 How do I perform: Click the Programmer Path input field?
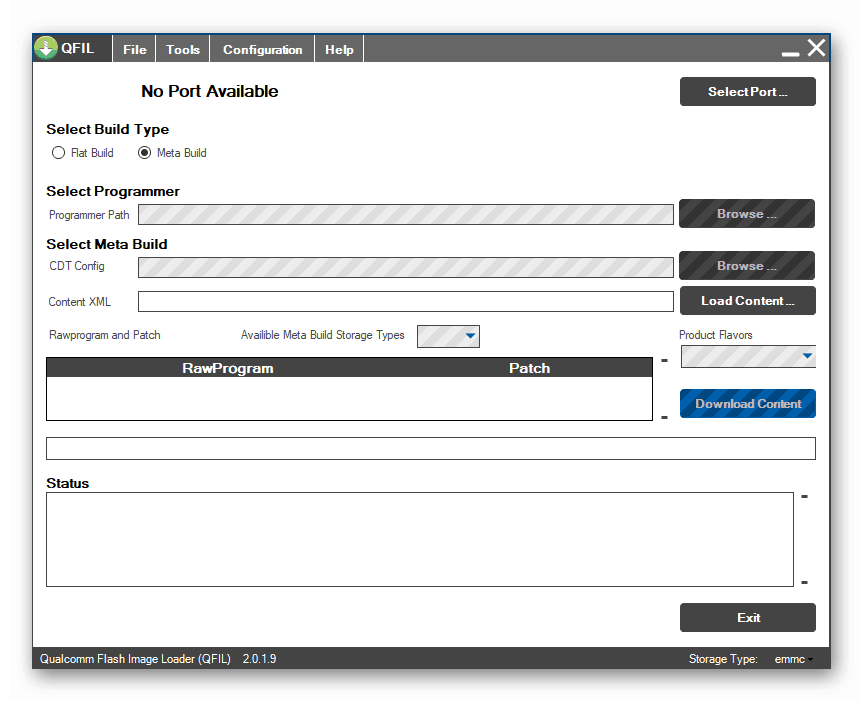tap(406, 215)
